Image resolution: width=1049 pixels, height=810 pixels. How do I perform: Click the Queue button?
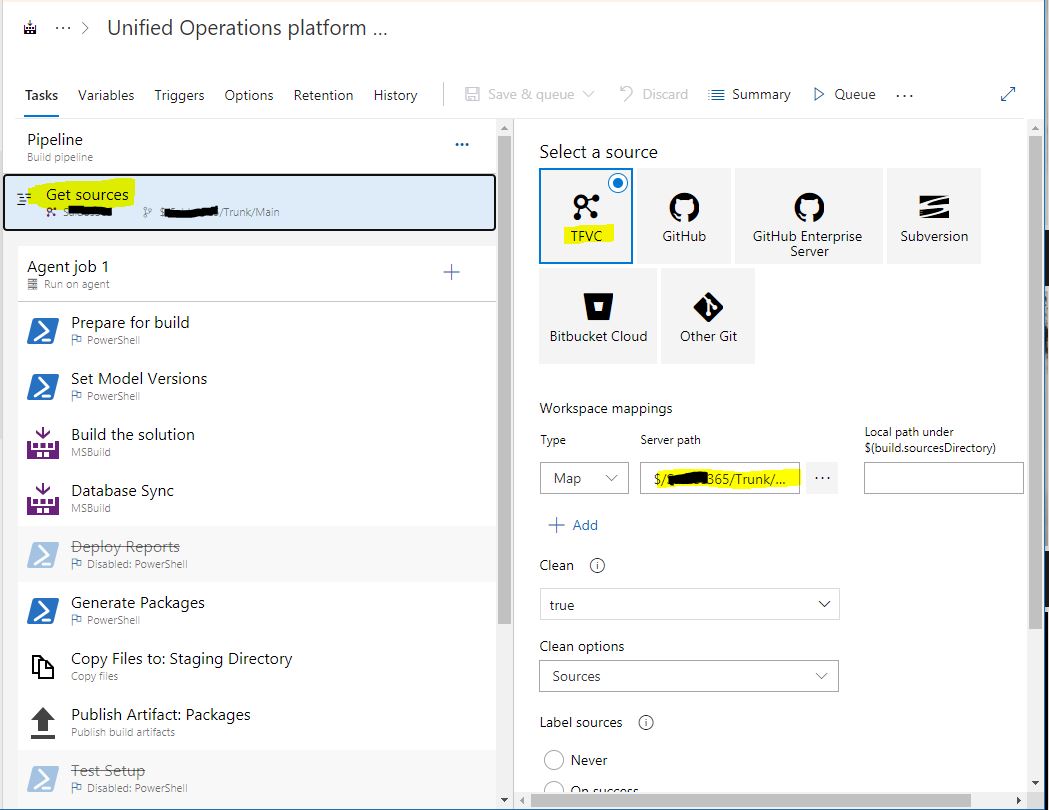tap(844, 94)
